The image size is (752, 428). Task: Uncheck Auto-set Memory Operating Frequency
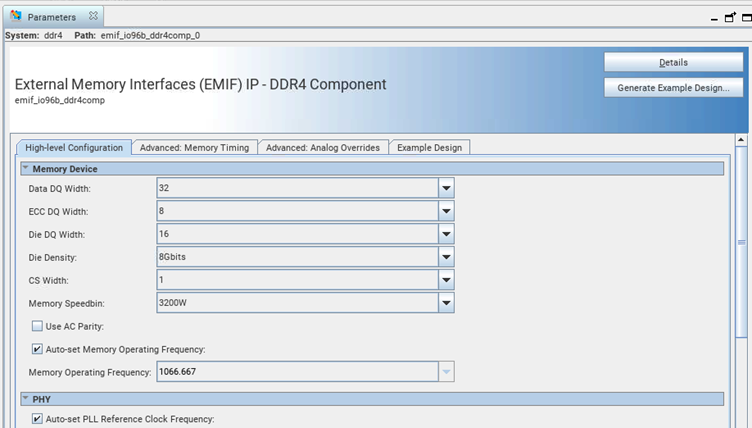tap(37, 349)
